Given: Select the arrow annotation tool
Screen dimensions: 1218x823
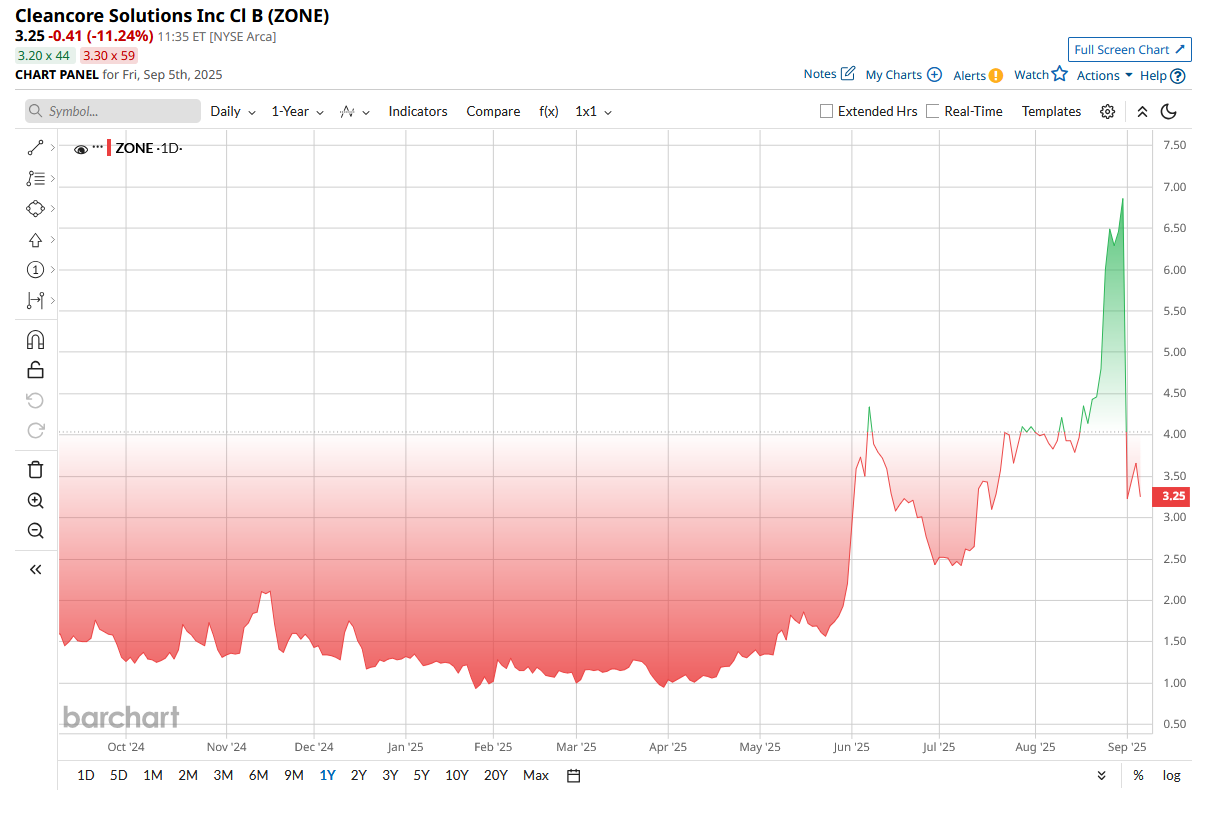Looking at the screenshot, I should pyautogui.click(x=35, y=239).
